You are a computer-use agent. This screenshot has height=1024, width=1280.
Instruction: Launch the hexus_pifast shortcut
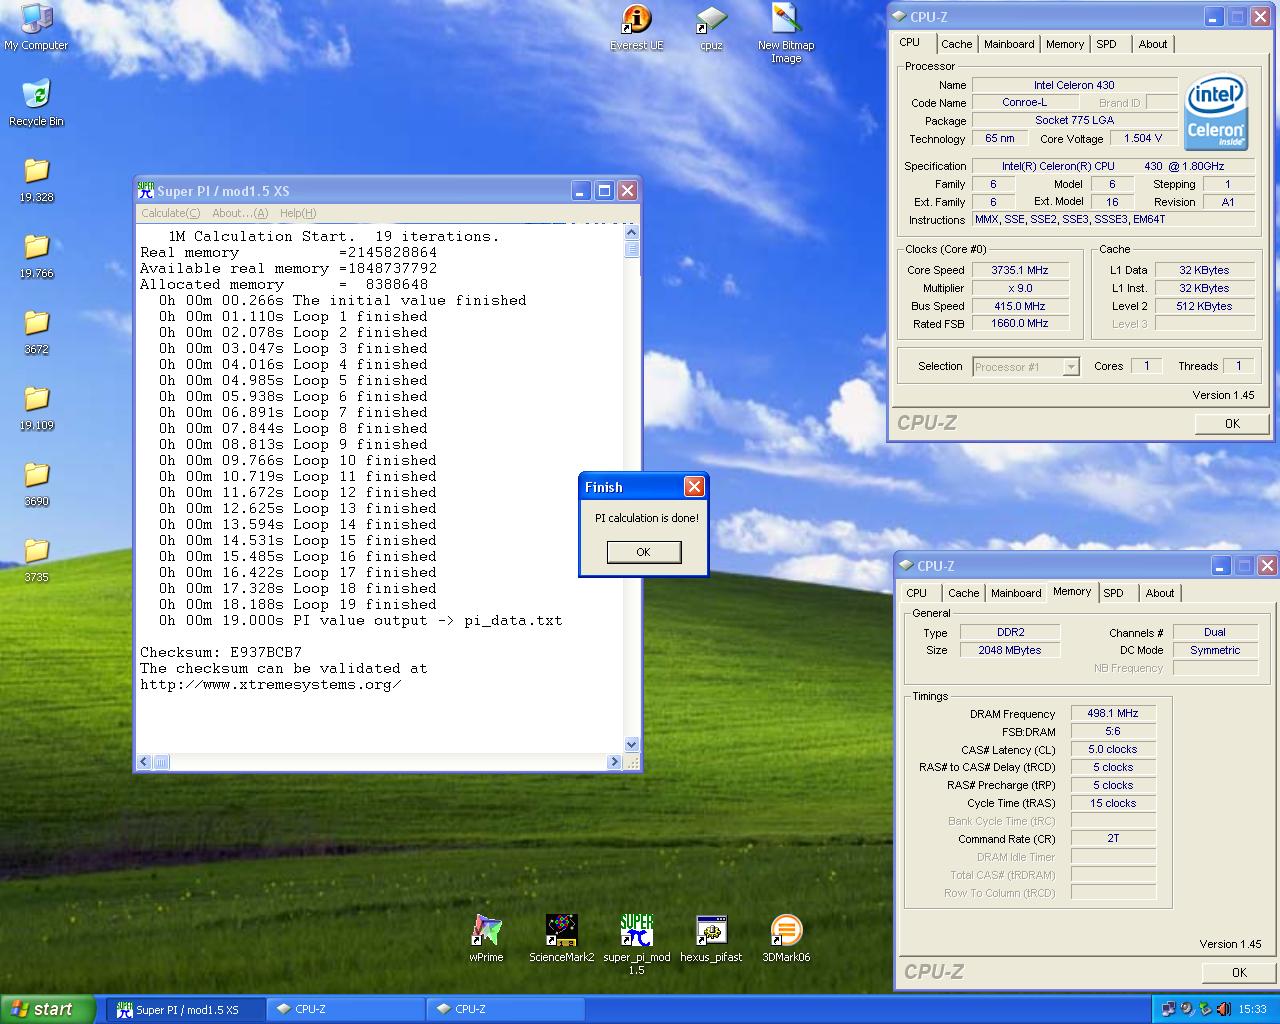[x=711, y=938]
